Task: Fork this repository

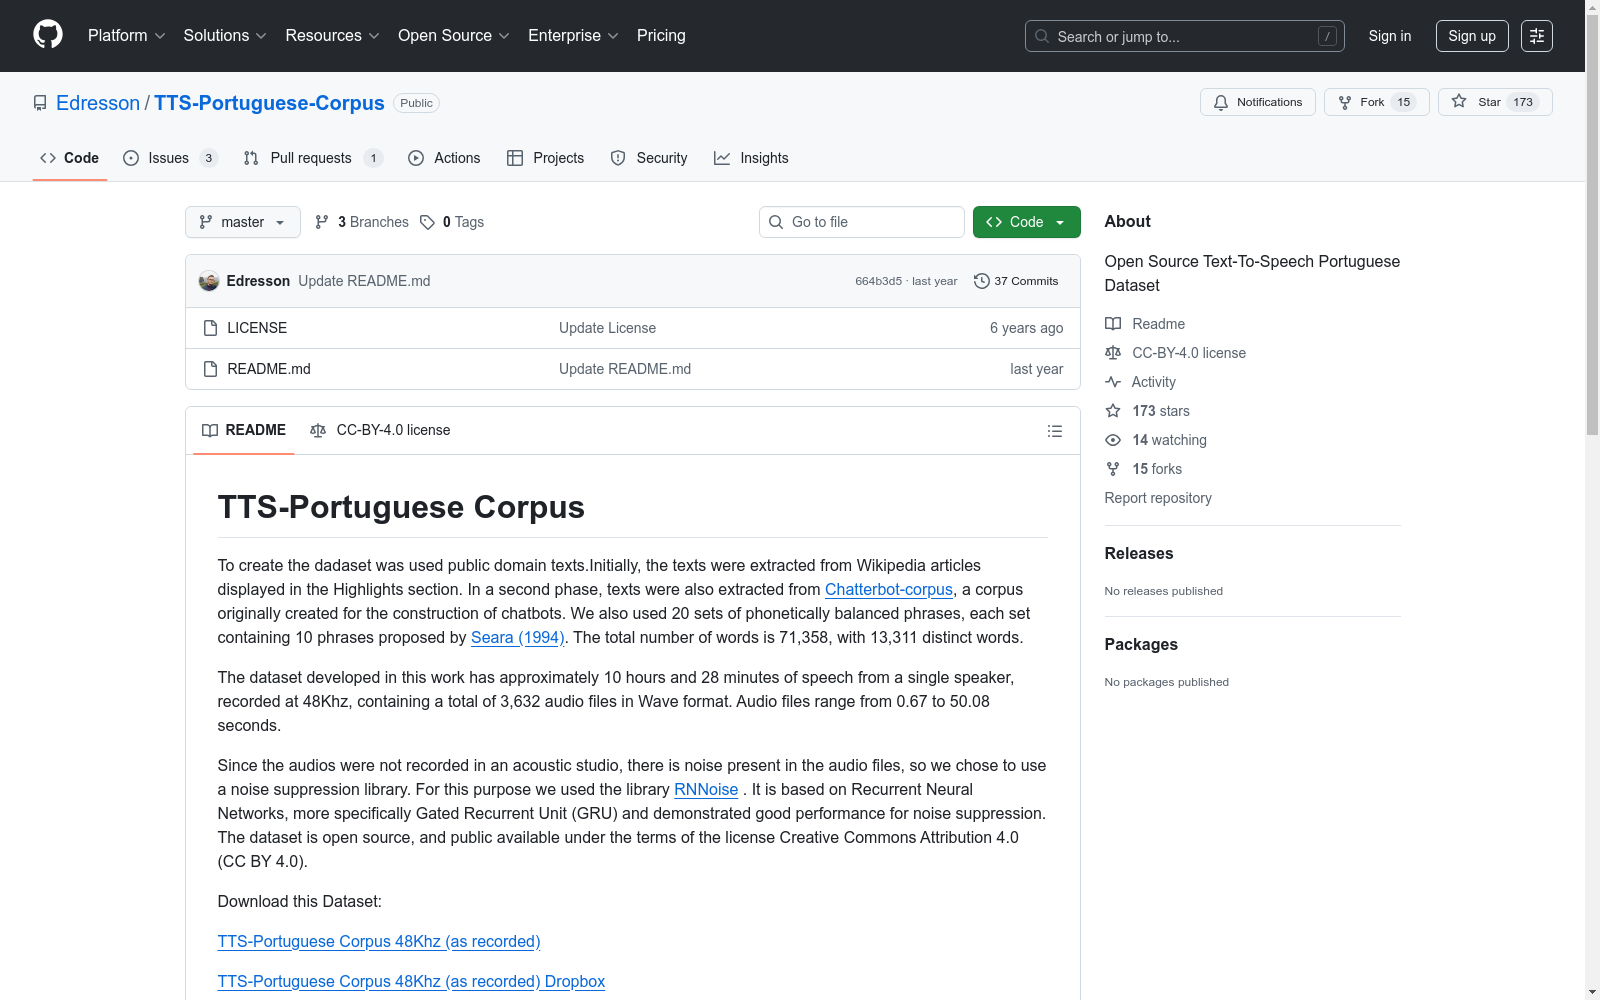Action: (1376, 102)
